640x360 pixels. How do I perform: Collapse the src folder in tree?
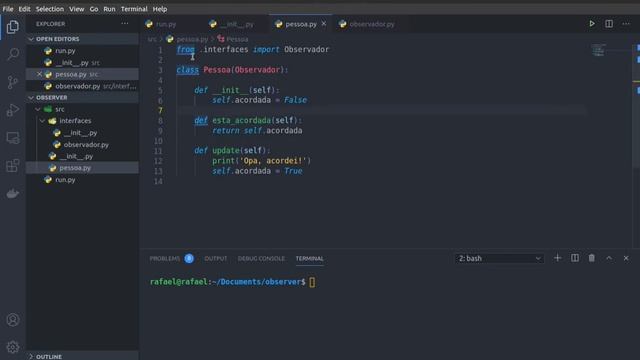(38, 109)
